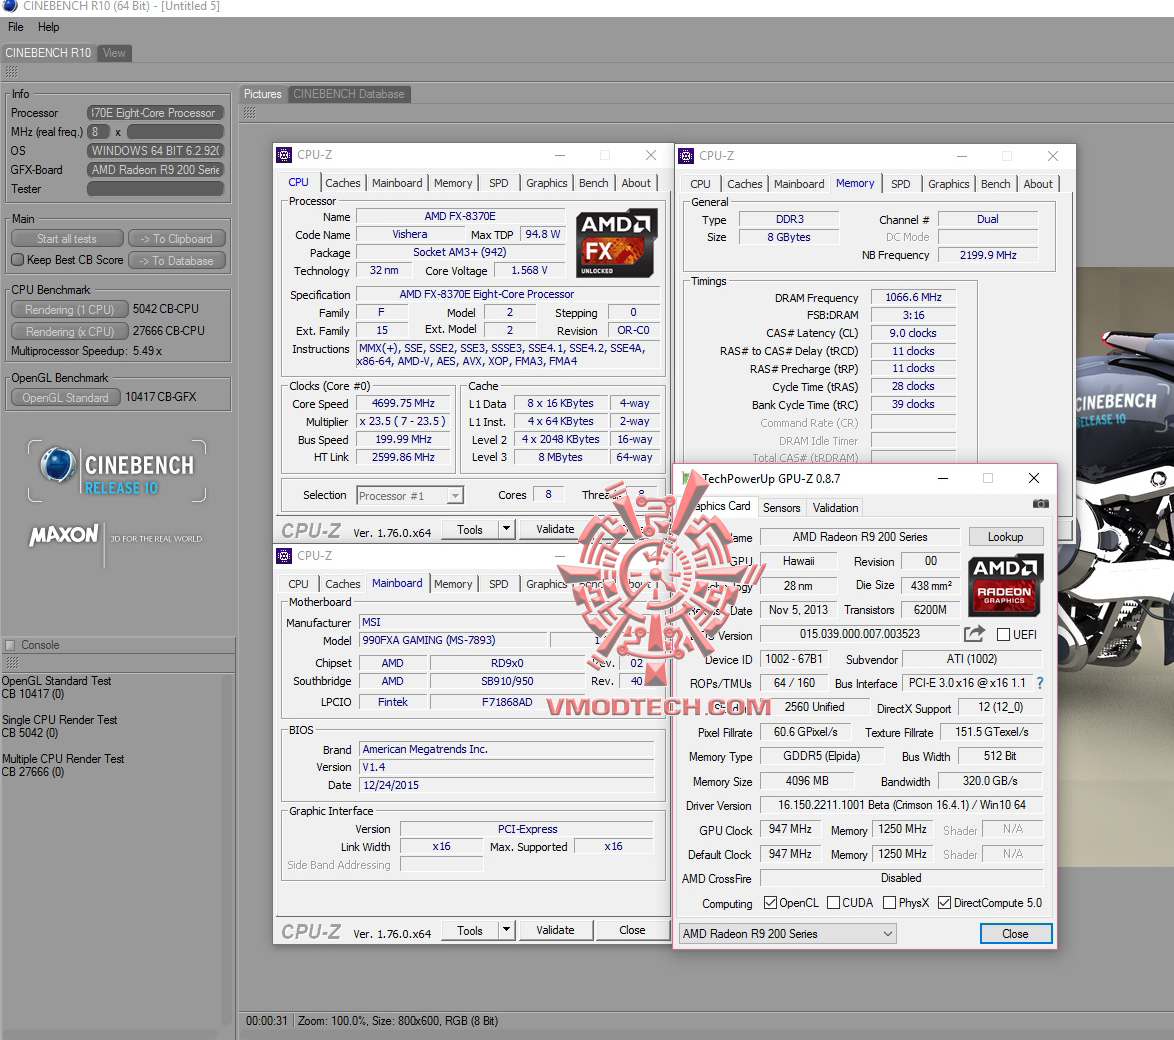Click the GPU-Z screenshot camera icon
Screen dimensions: 1174x1040
pyautogui.click(x=1041, y=504)
